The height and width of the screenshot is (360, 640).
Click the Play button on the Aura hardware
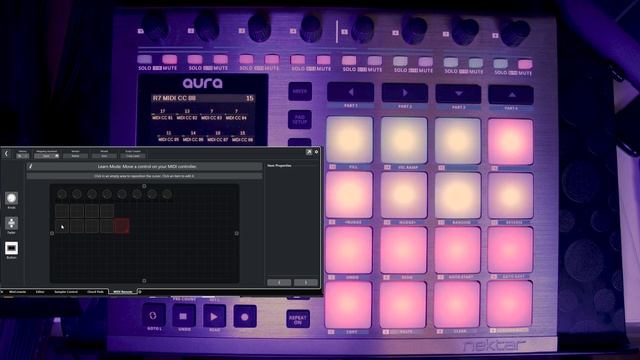[214, 316]
